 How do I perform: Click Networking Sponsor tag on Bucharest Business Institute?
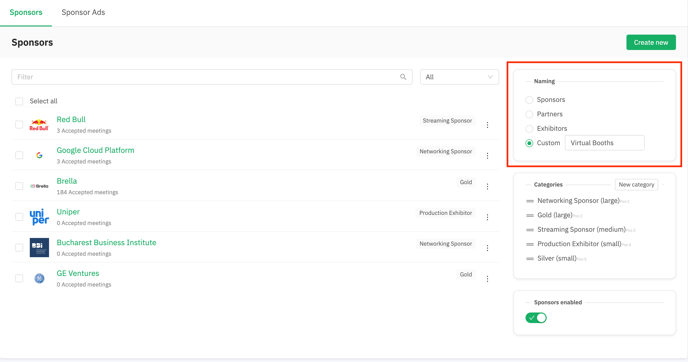(445, 244)
